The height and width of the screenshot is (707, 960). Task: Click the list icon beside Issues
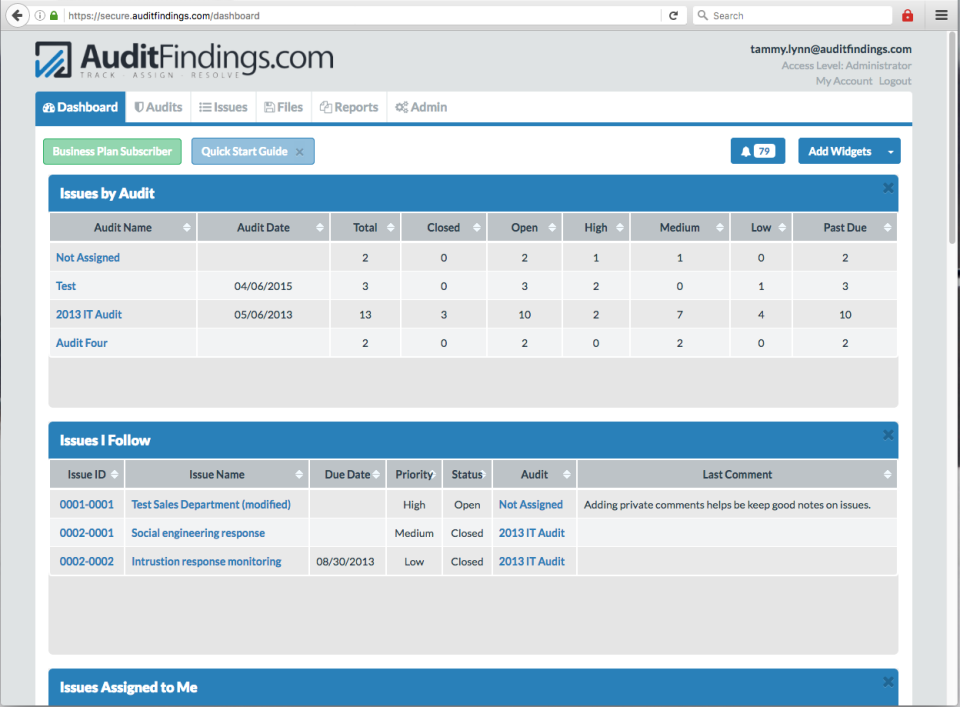click(204, 107)
